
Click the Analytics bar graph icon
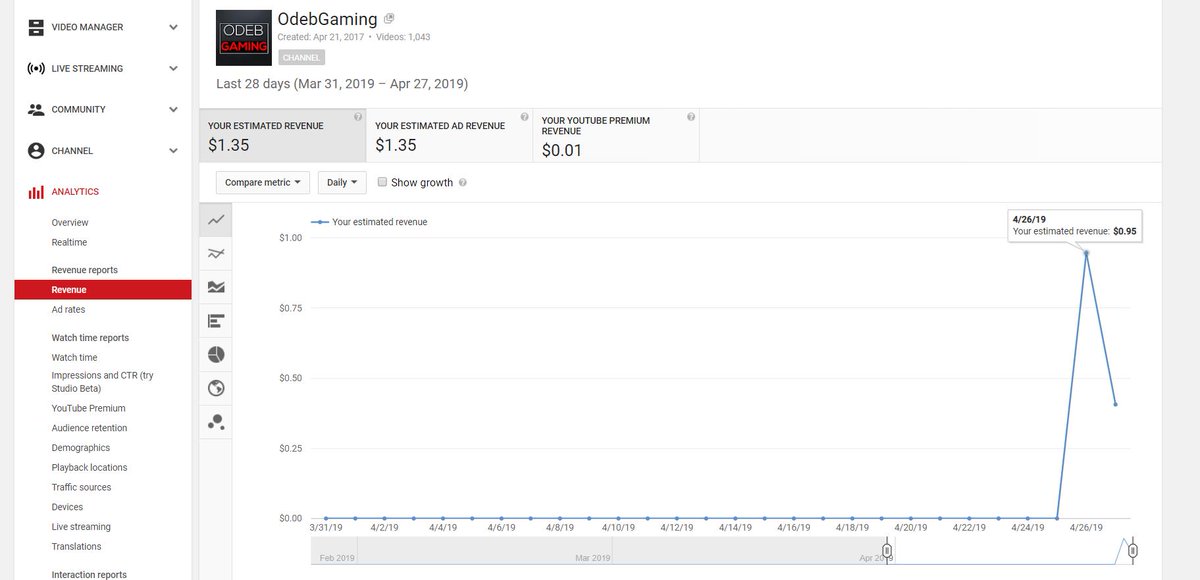tap(36, 192)
